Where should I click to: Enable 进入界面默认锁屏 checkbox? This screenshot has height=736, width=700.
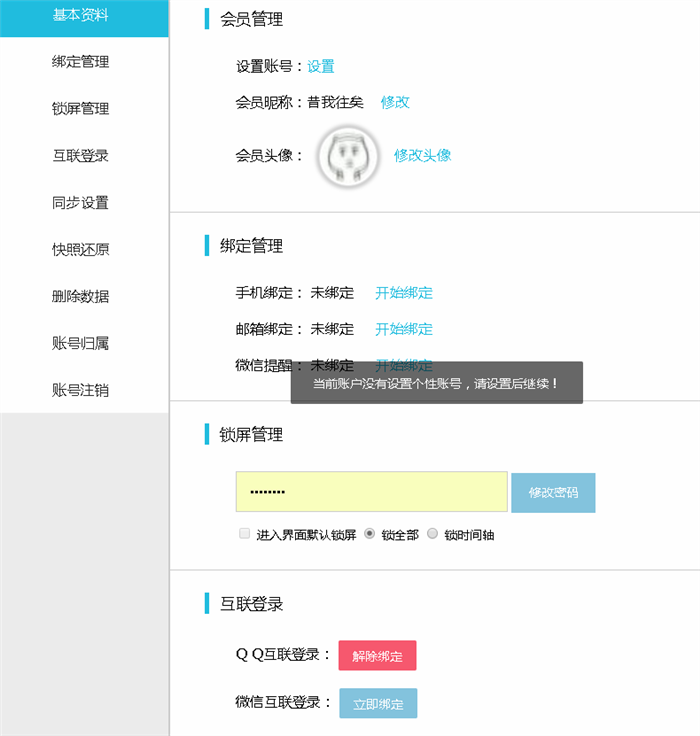245,534
